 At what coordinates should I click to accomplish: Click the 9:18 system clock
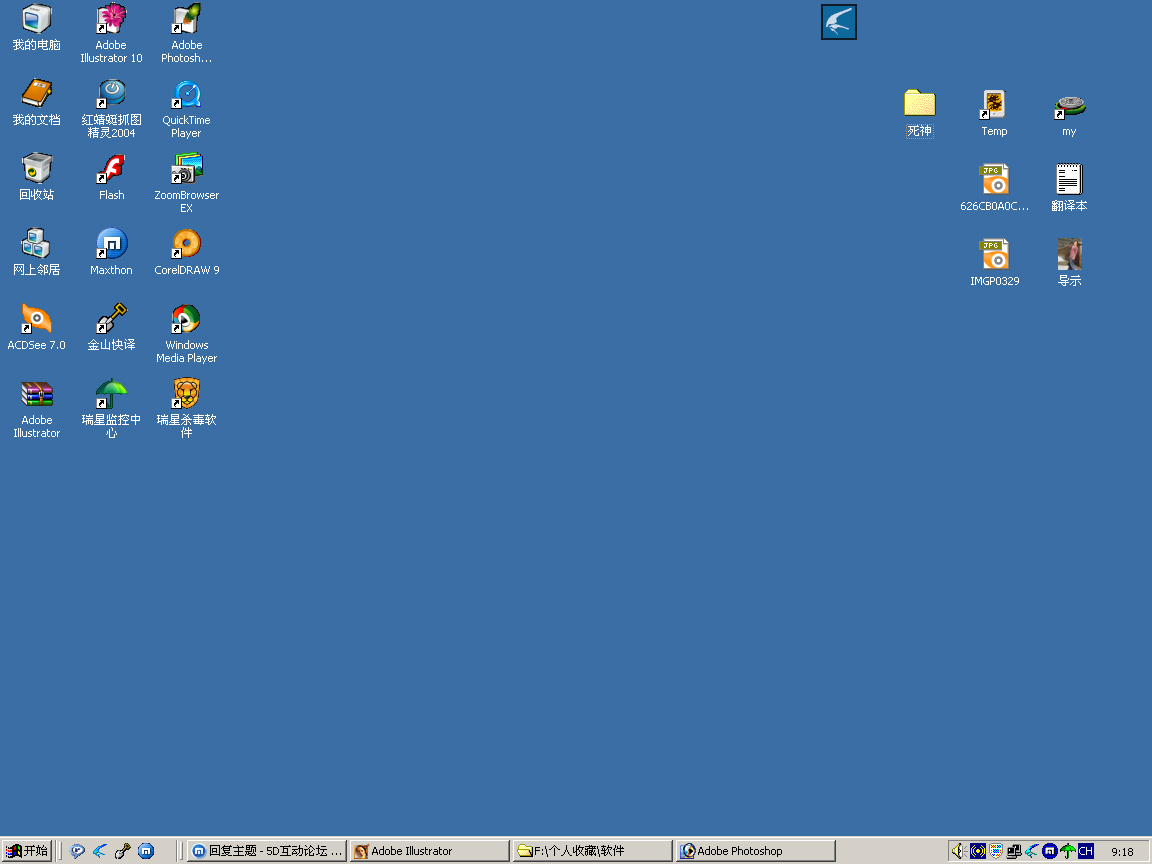(1122, 852)
